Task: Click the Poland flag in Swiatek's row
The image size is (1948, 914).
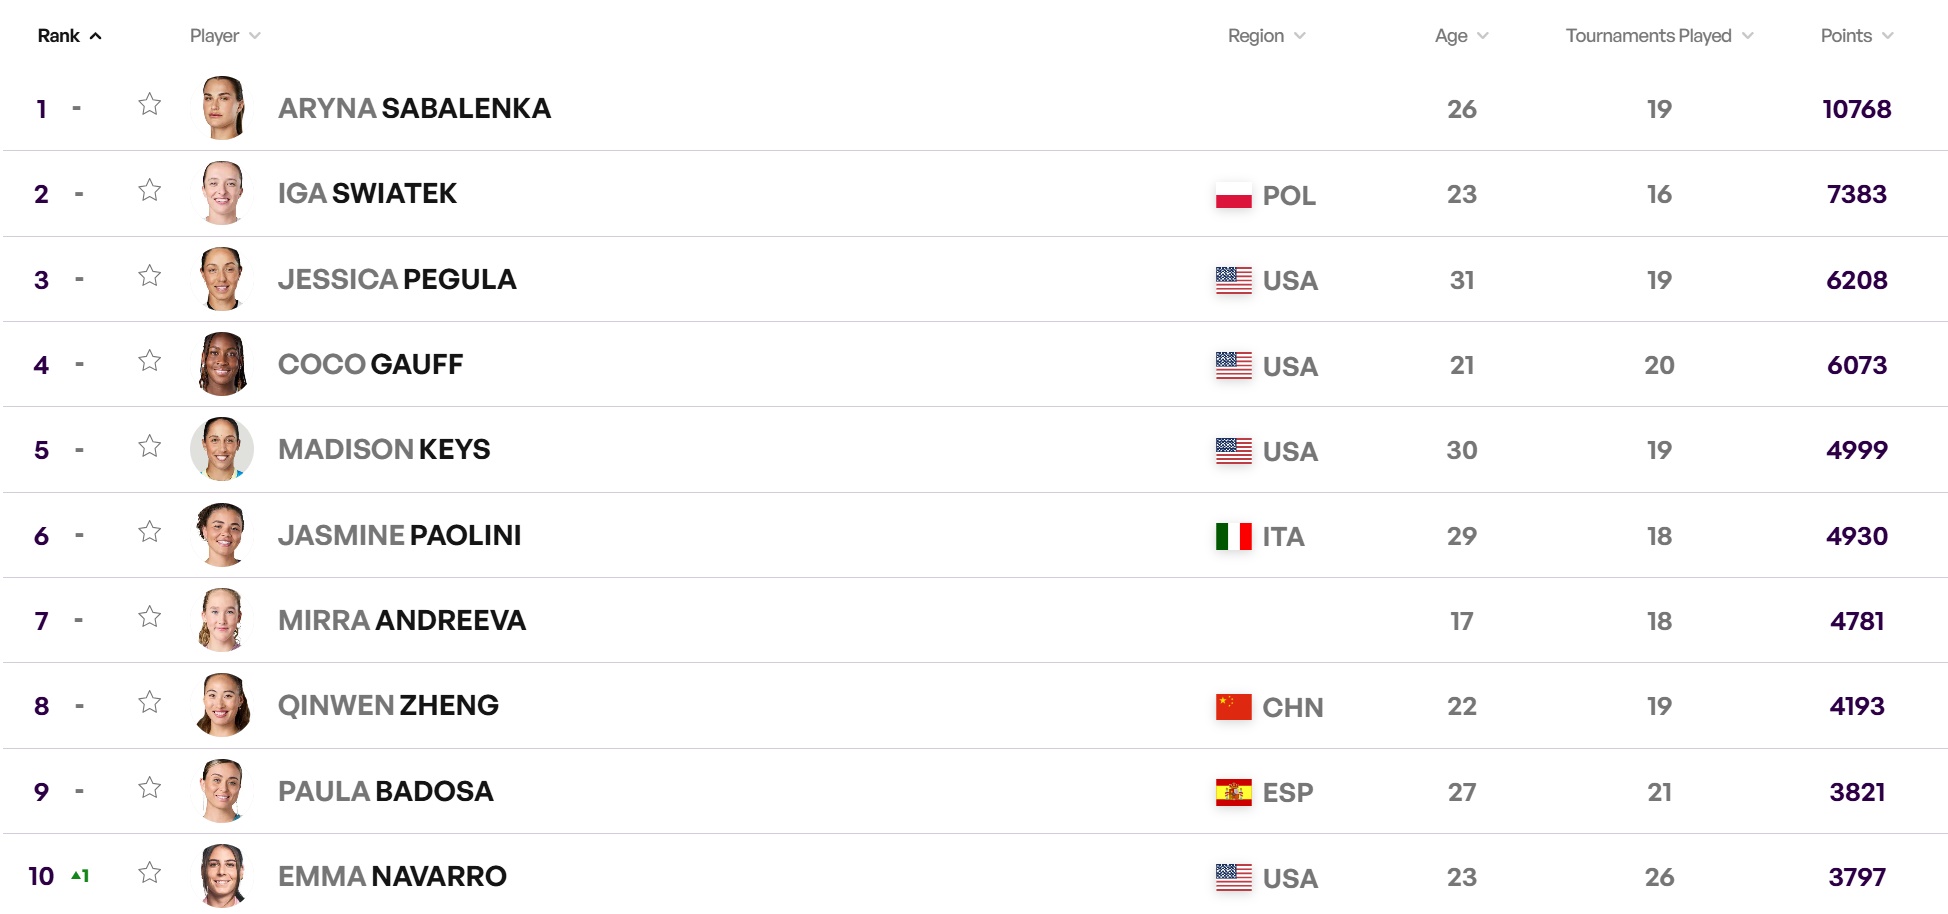Action: 1233,195
